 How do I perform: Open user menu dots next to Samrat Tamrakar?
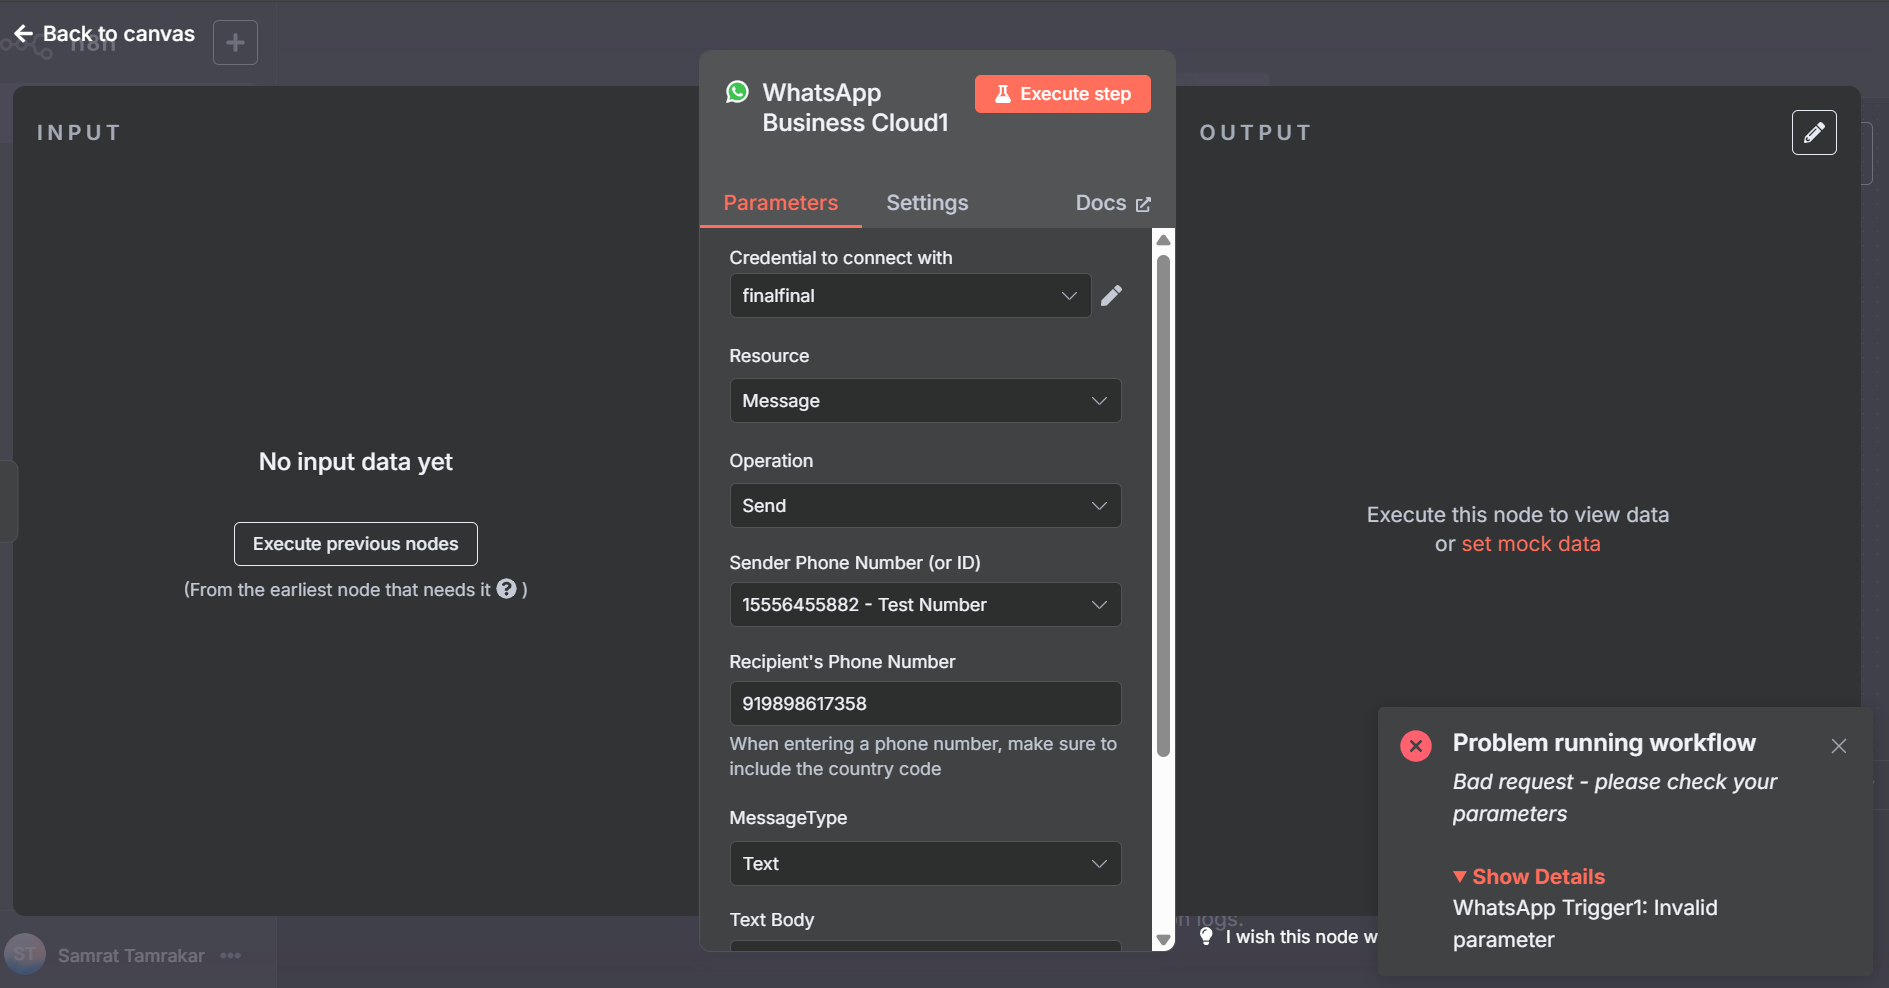pyautogui.click(x=231, y=956)
